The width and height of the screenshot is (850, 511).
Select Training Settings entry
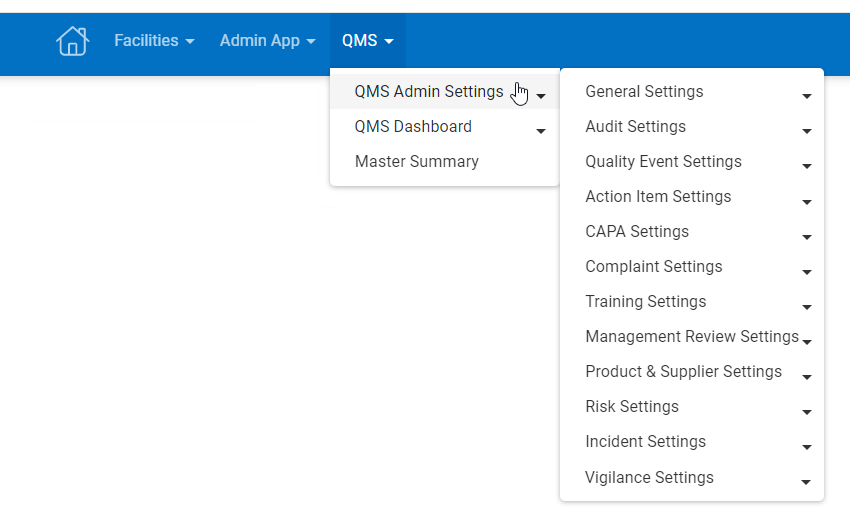click(x=645, y=302)
